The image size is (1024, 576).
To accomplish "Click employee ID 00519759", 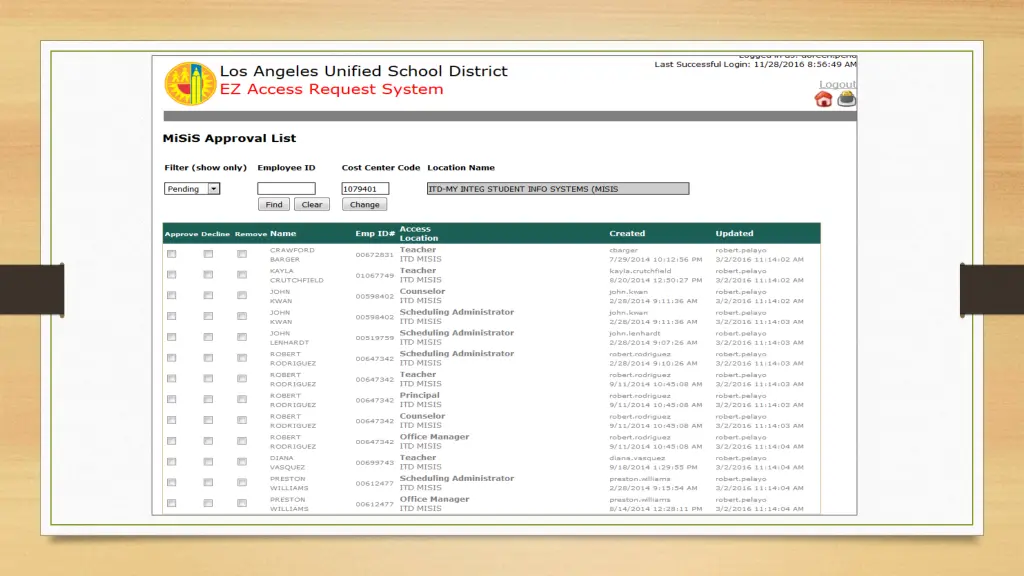I will pyautogui.click(x=375, y=338).
